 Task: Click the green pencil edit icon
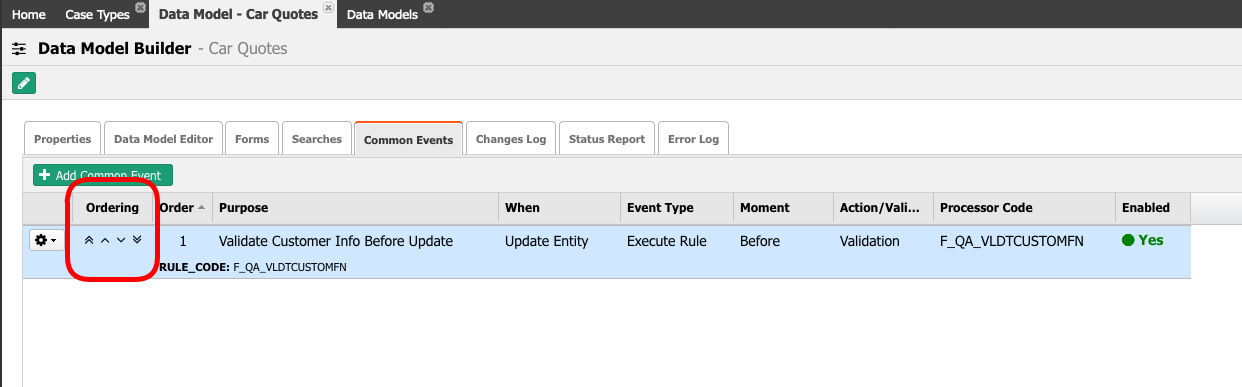(24, 83)
